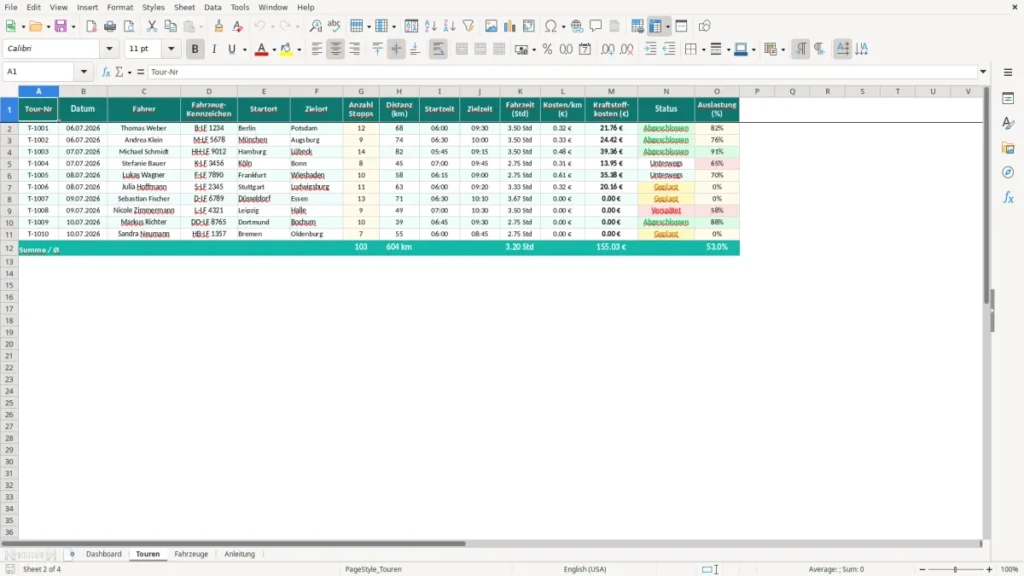Click the zoom slider handle

pyautogui.click(x=955, y=569)
